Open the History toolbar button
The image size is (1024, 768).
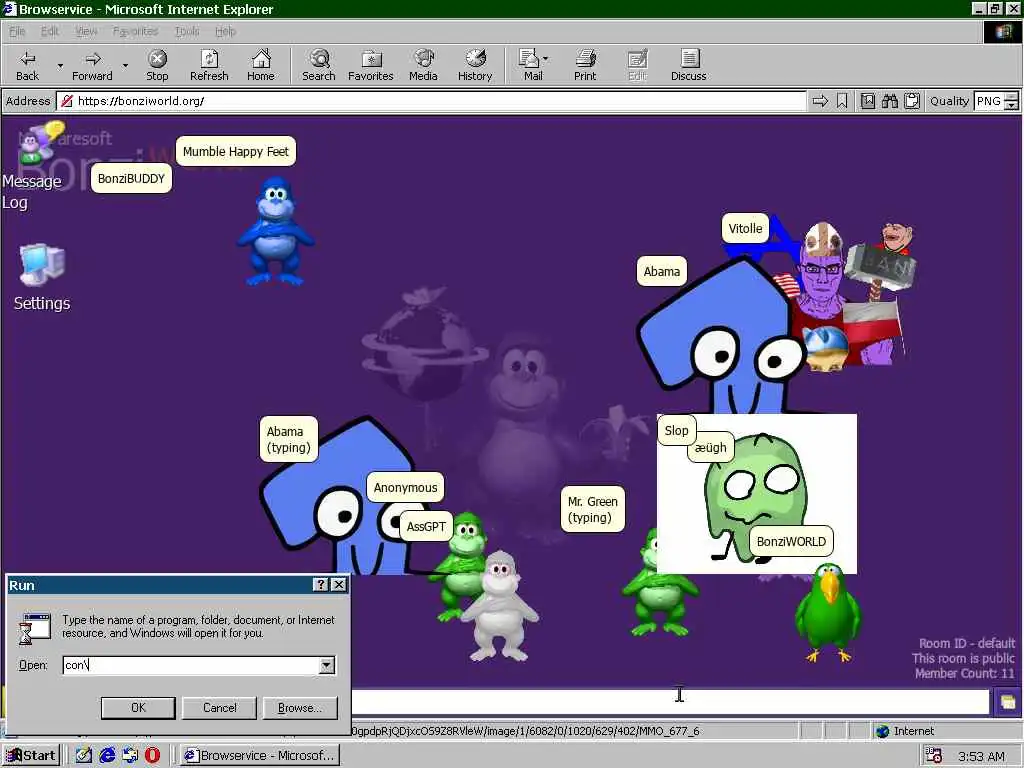click(x=475, y=65)
